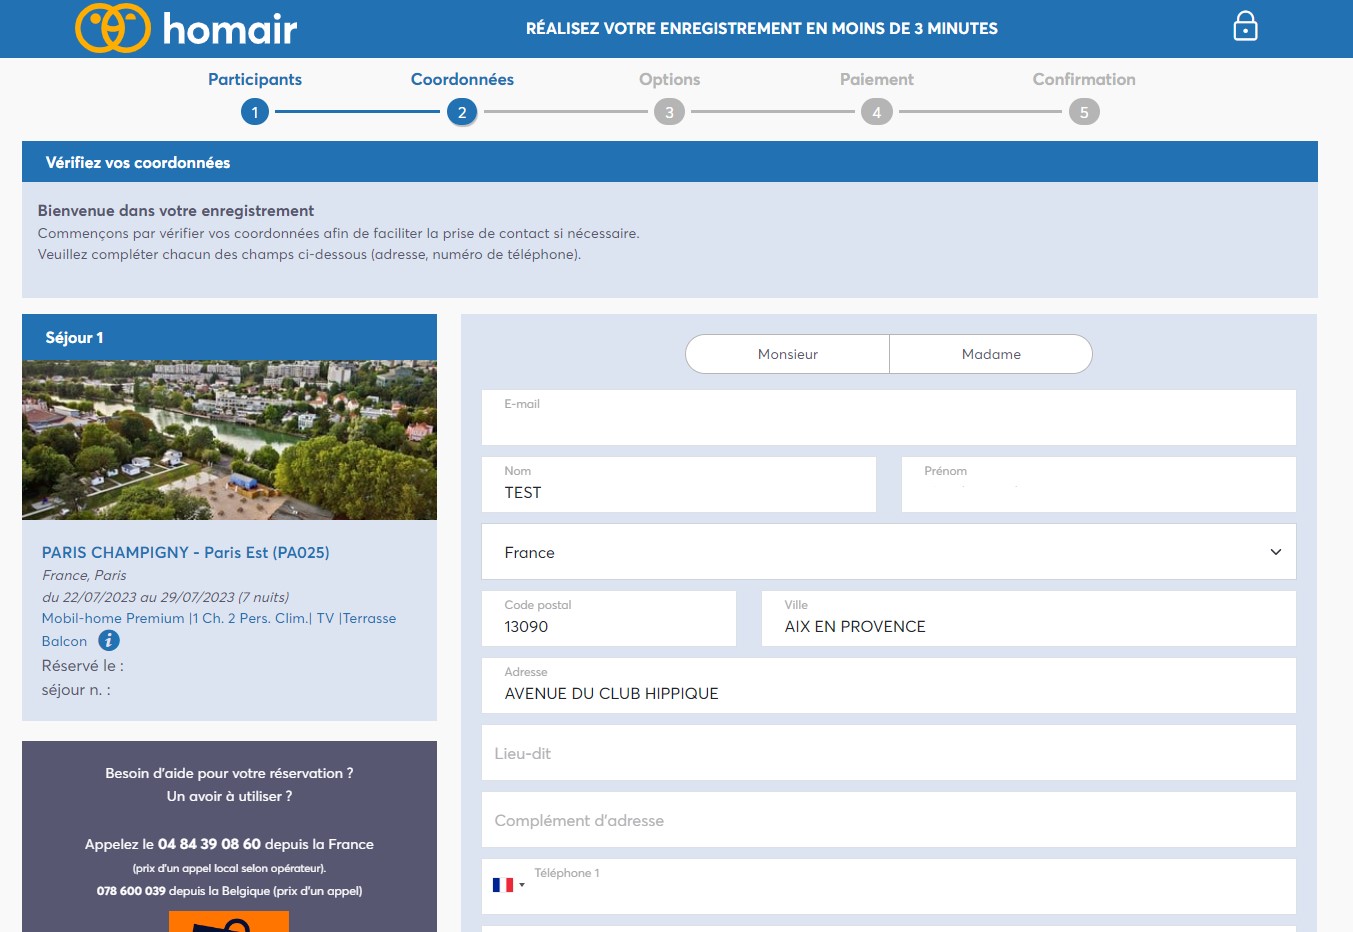Go to the Paiement step
The image size is (1353, 932).
pos(877,79)
